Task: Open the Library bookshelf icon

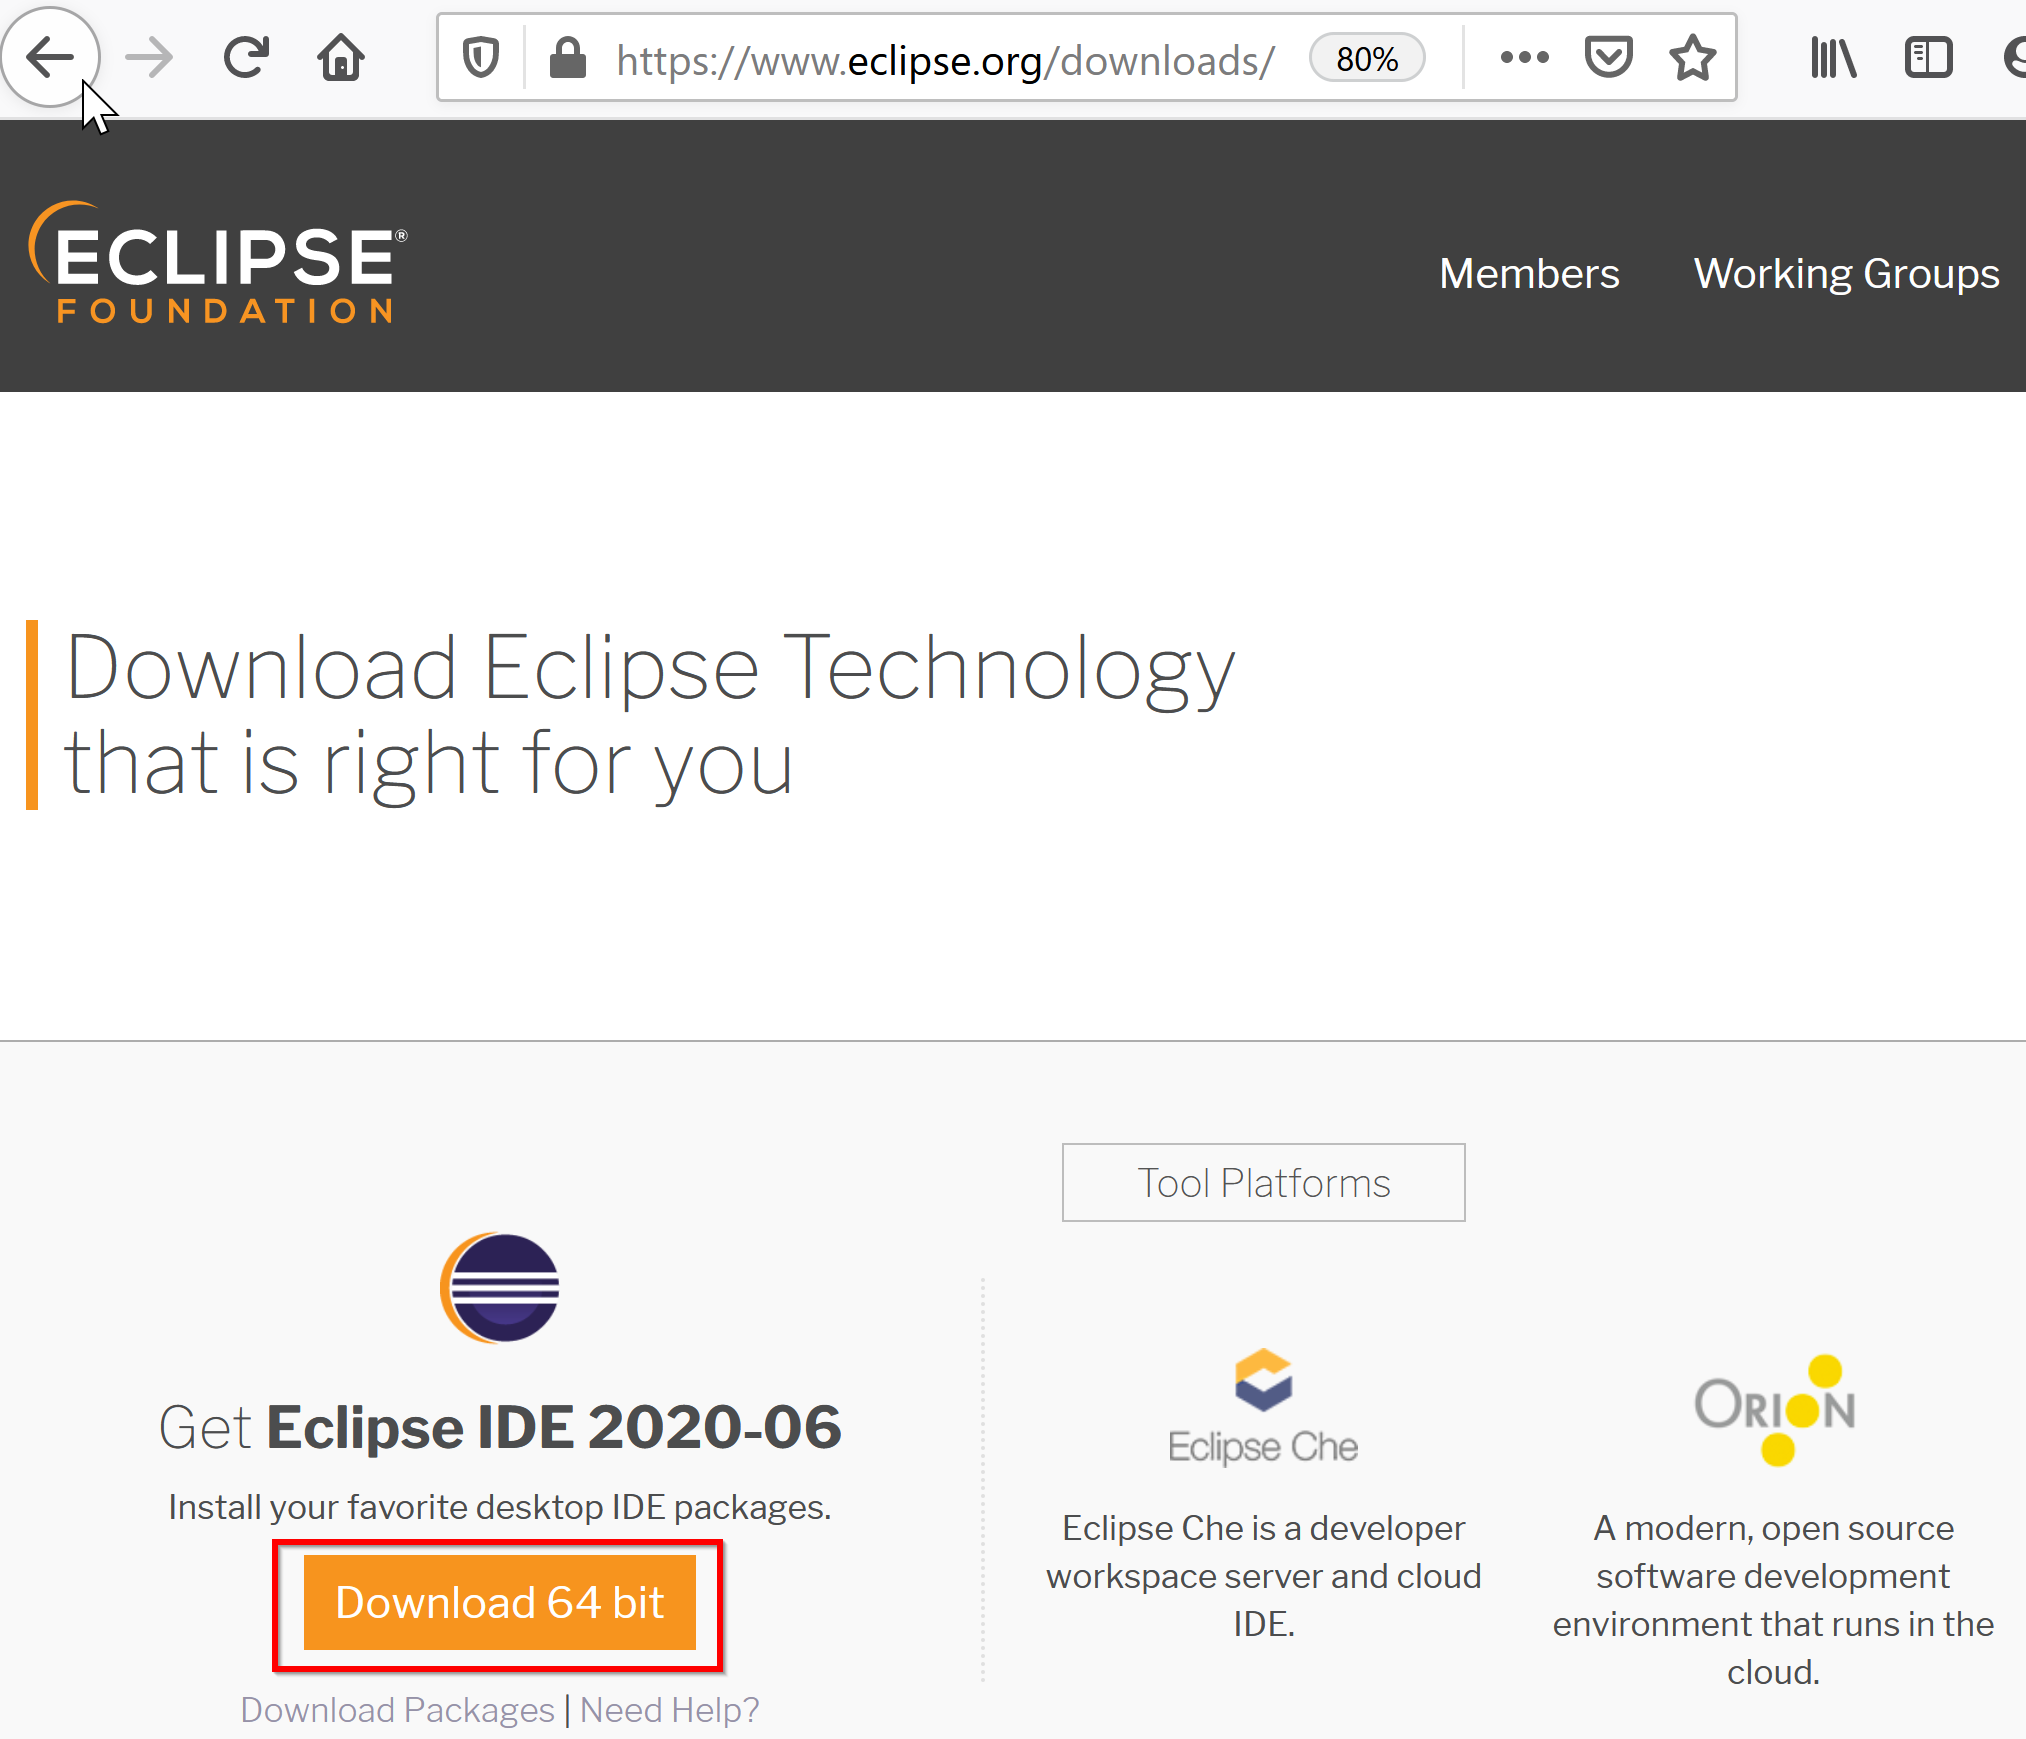Action: [1833, 58]
